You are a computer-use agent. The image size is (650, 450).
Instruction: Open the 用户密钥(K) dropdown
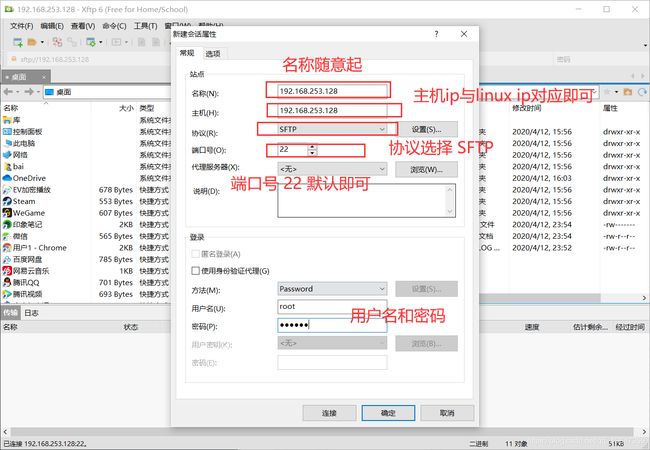332,343
